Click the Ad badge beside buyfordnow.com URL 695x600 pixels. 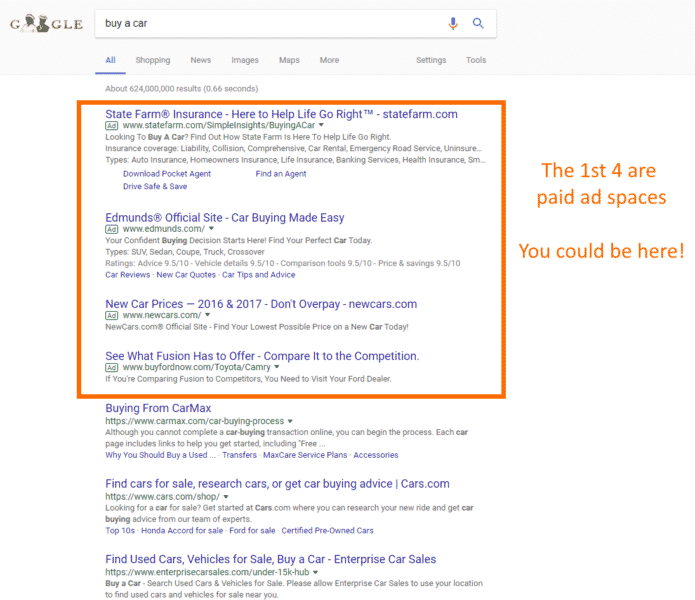(112, 367)
